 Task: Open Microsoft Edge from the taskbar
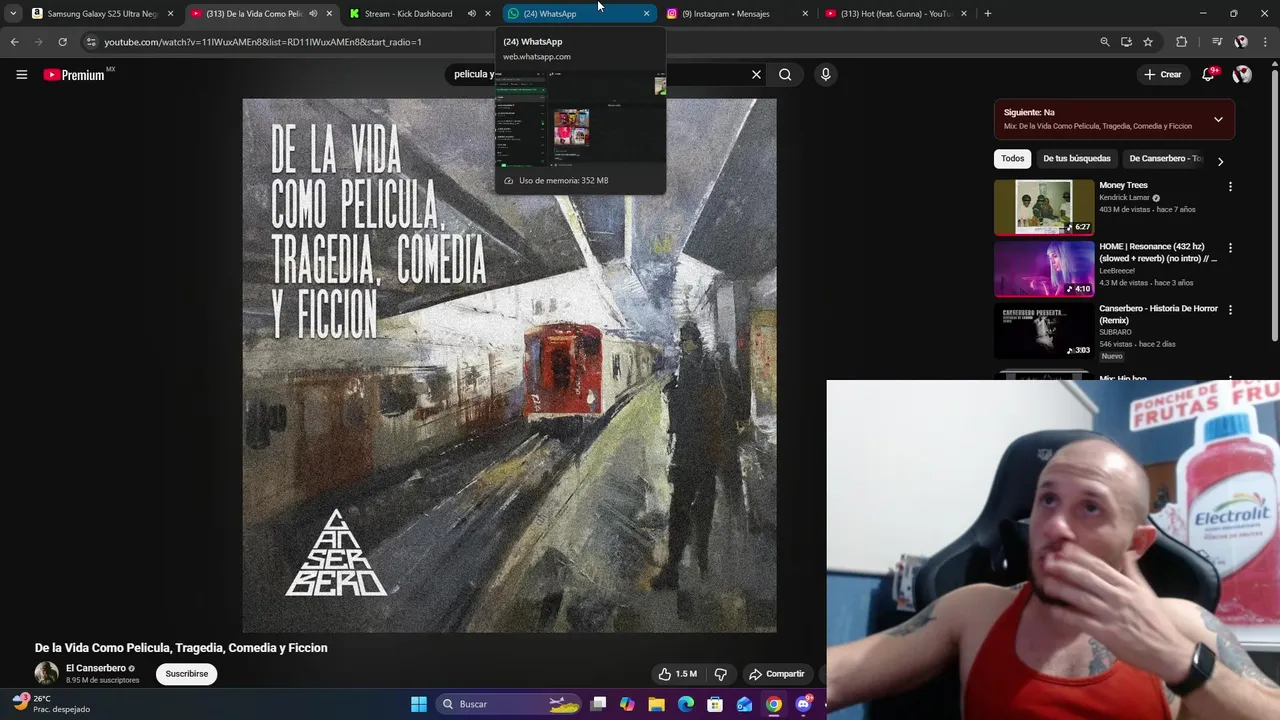point(686,704)
